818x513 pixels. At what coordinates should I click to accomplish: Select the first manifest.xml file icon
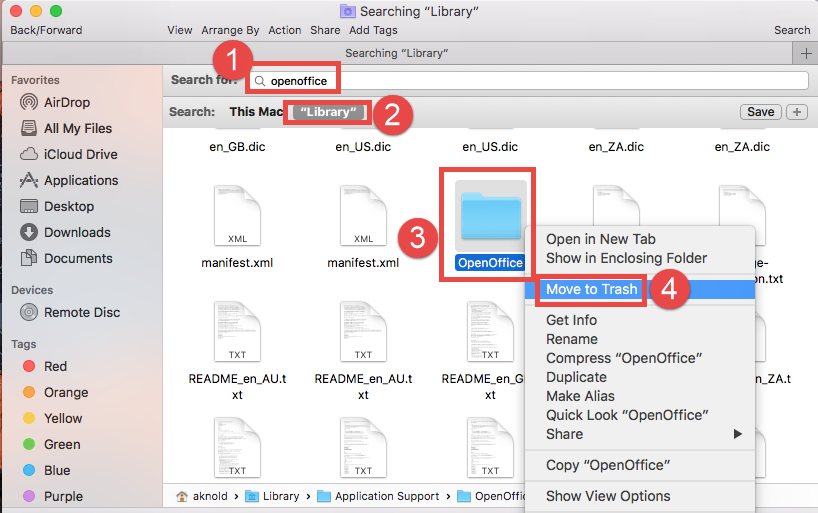point(237,216)
